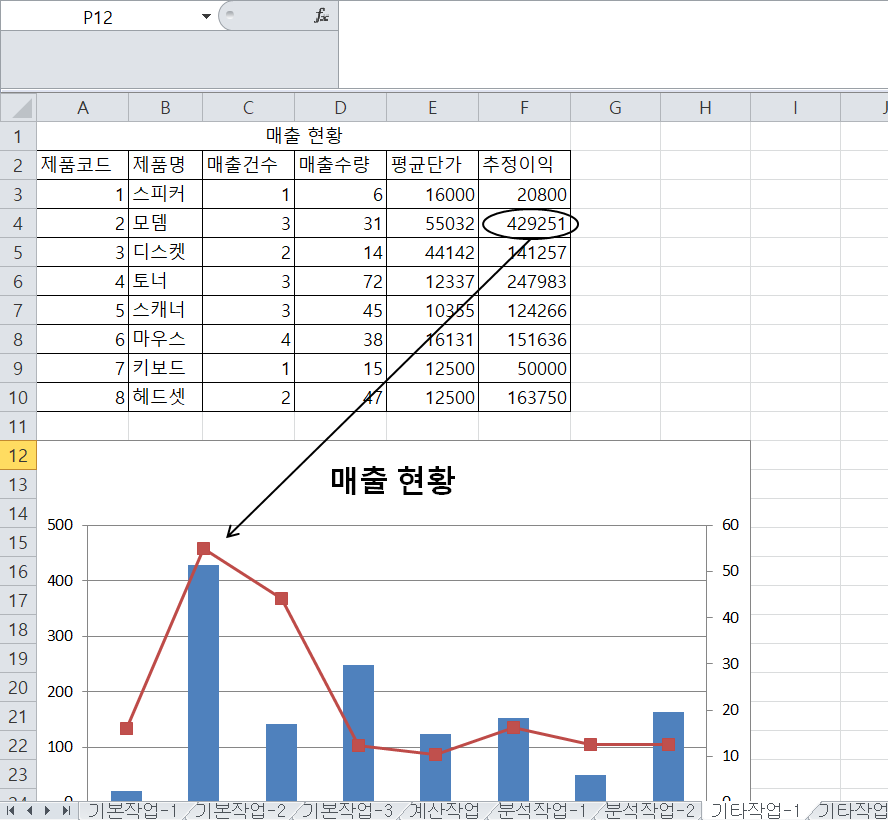
Task: Click the 추정이익 header cell
Action: pyautogui.click(x=524, y=165)
